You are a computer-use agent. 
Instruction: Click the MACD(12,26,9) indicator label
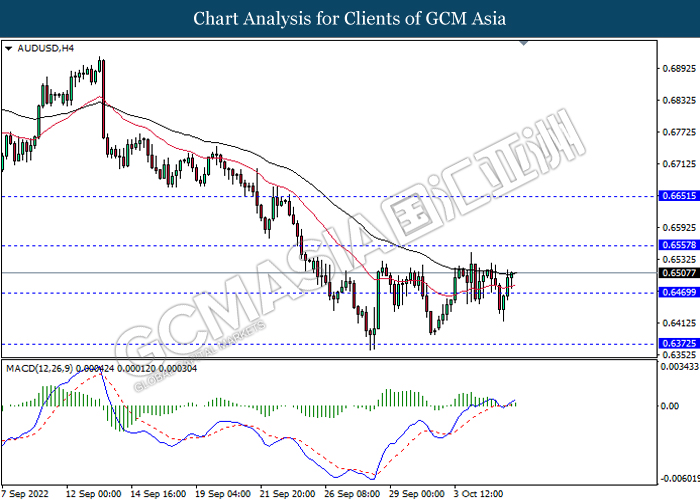(39, 369)
